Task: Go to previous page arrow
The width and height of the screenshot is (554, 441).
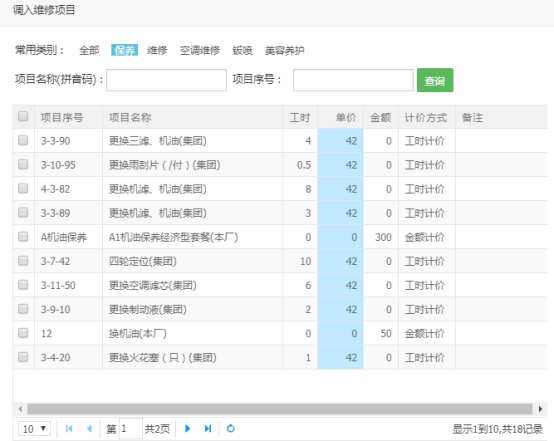Action: tap(89, 429)
